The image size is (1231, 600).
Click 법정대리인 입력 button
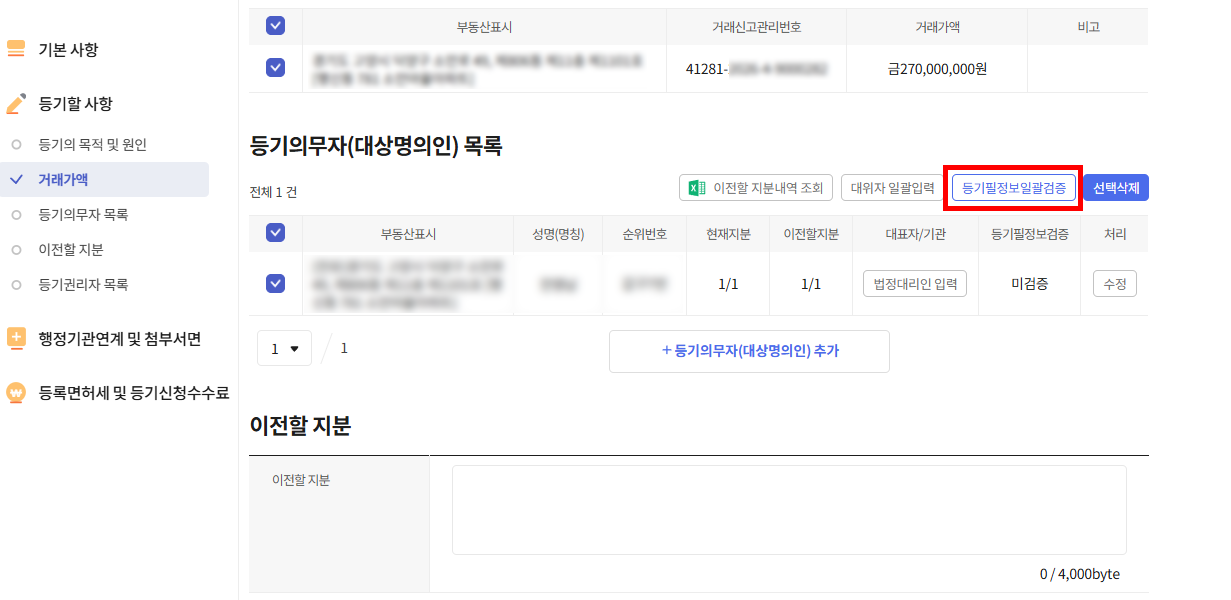pyautogui.click(x=914, y=284)
